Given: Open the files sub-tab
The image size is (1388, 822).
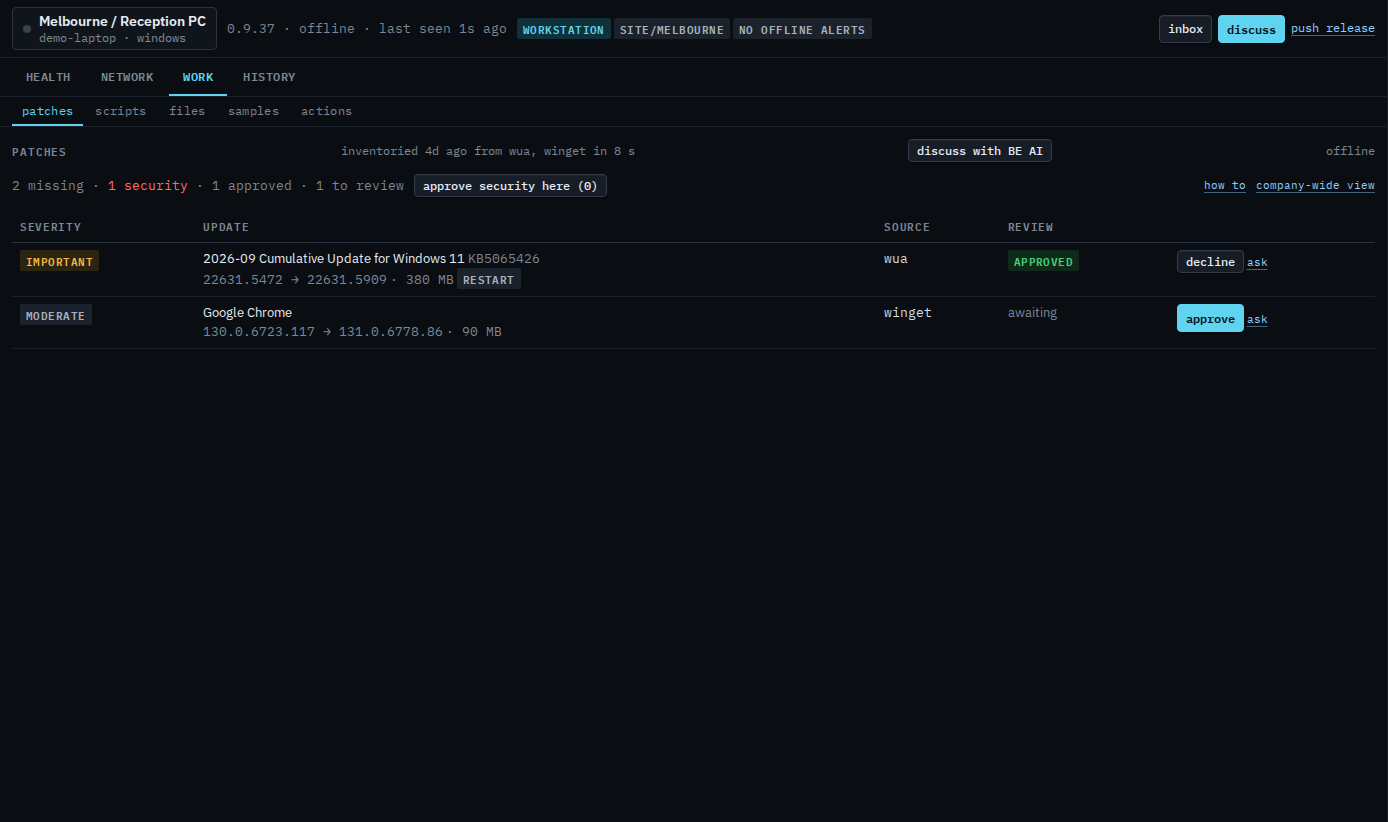Looking at the screenshot, I should pos(187,111).
